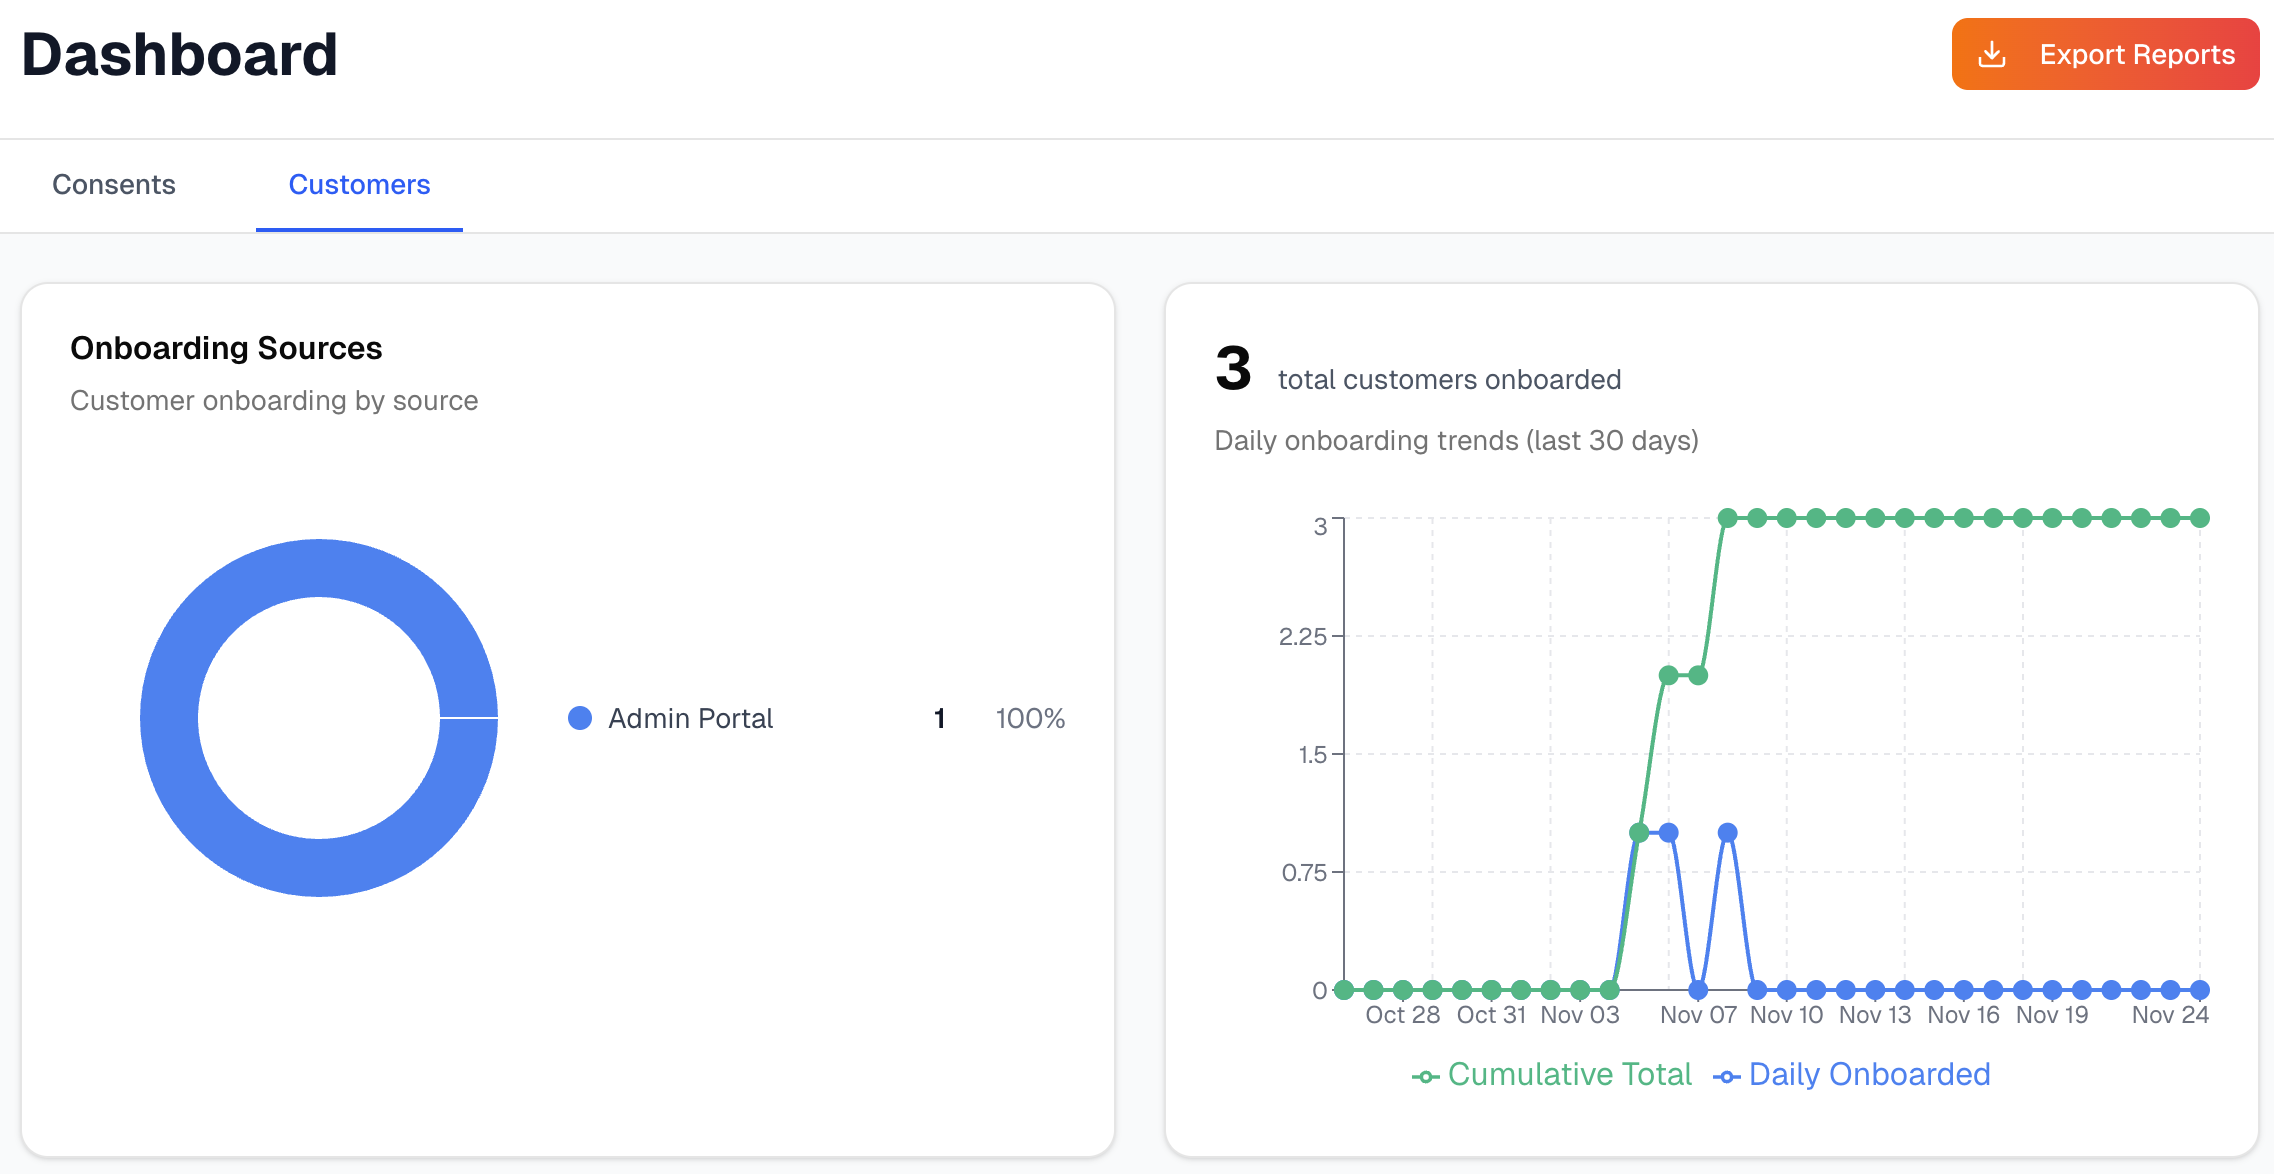Click the Export Reports button
Viewport: 2274px width, 1174px height.
2104,54
